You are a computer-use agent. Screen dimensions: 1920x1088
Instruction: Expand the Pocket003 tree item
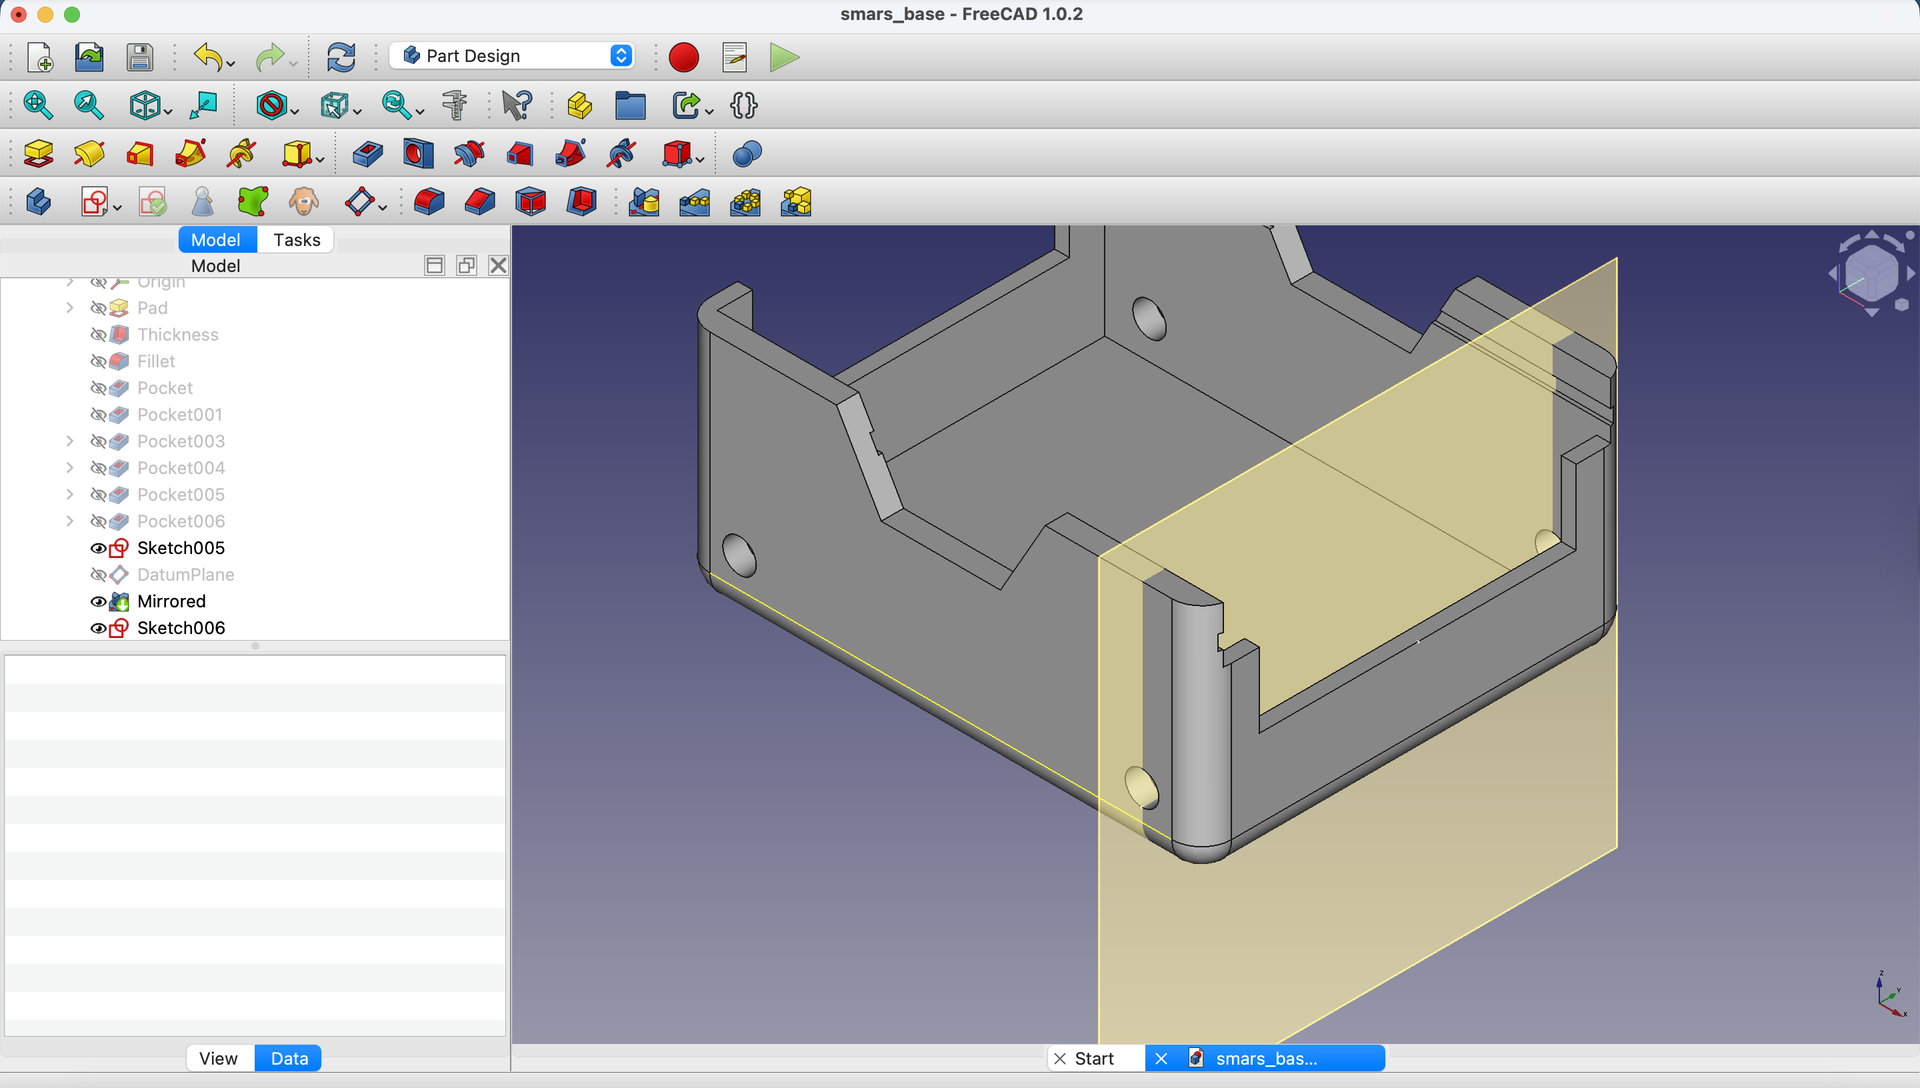tap(70, 441)
